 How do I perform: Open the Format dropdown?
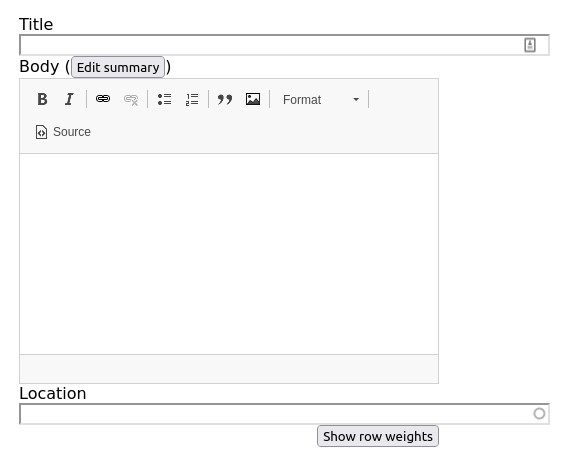tap(321, 99)
